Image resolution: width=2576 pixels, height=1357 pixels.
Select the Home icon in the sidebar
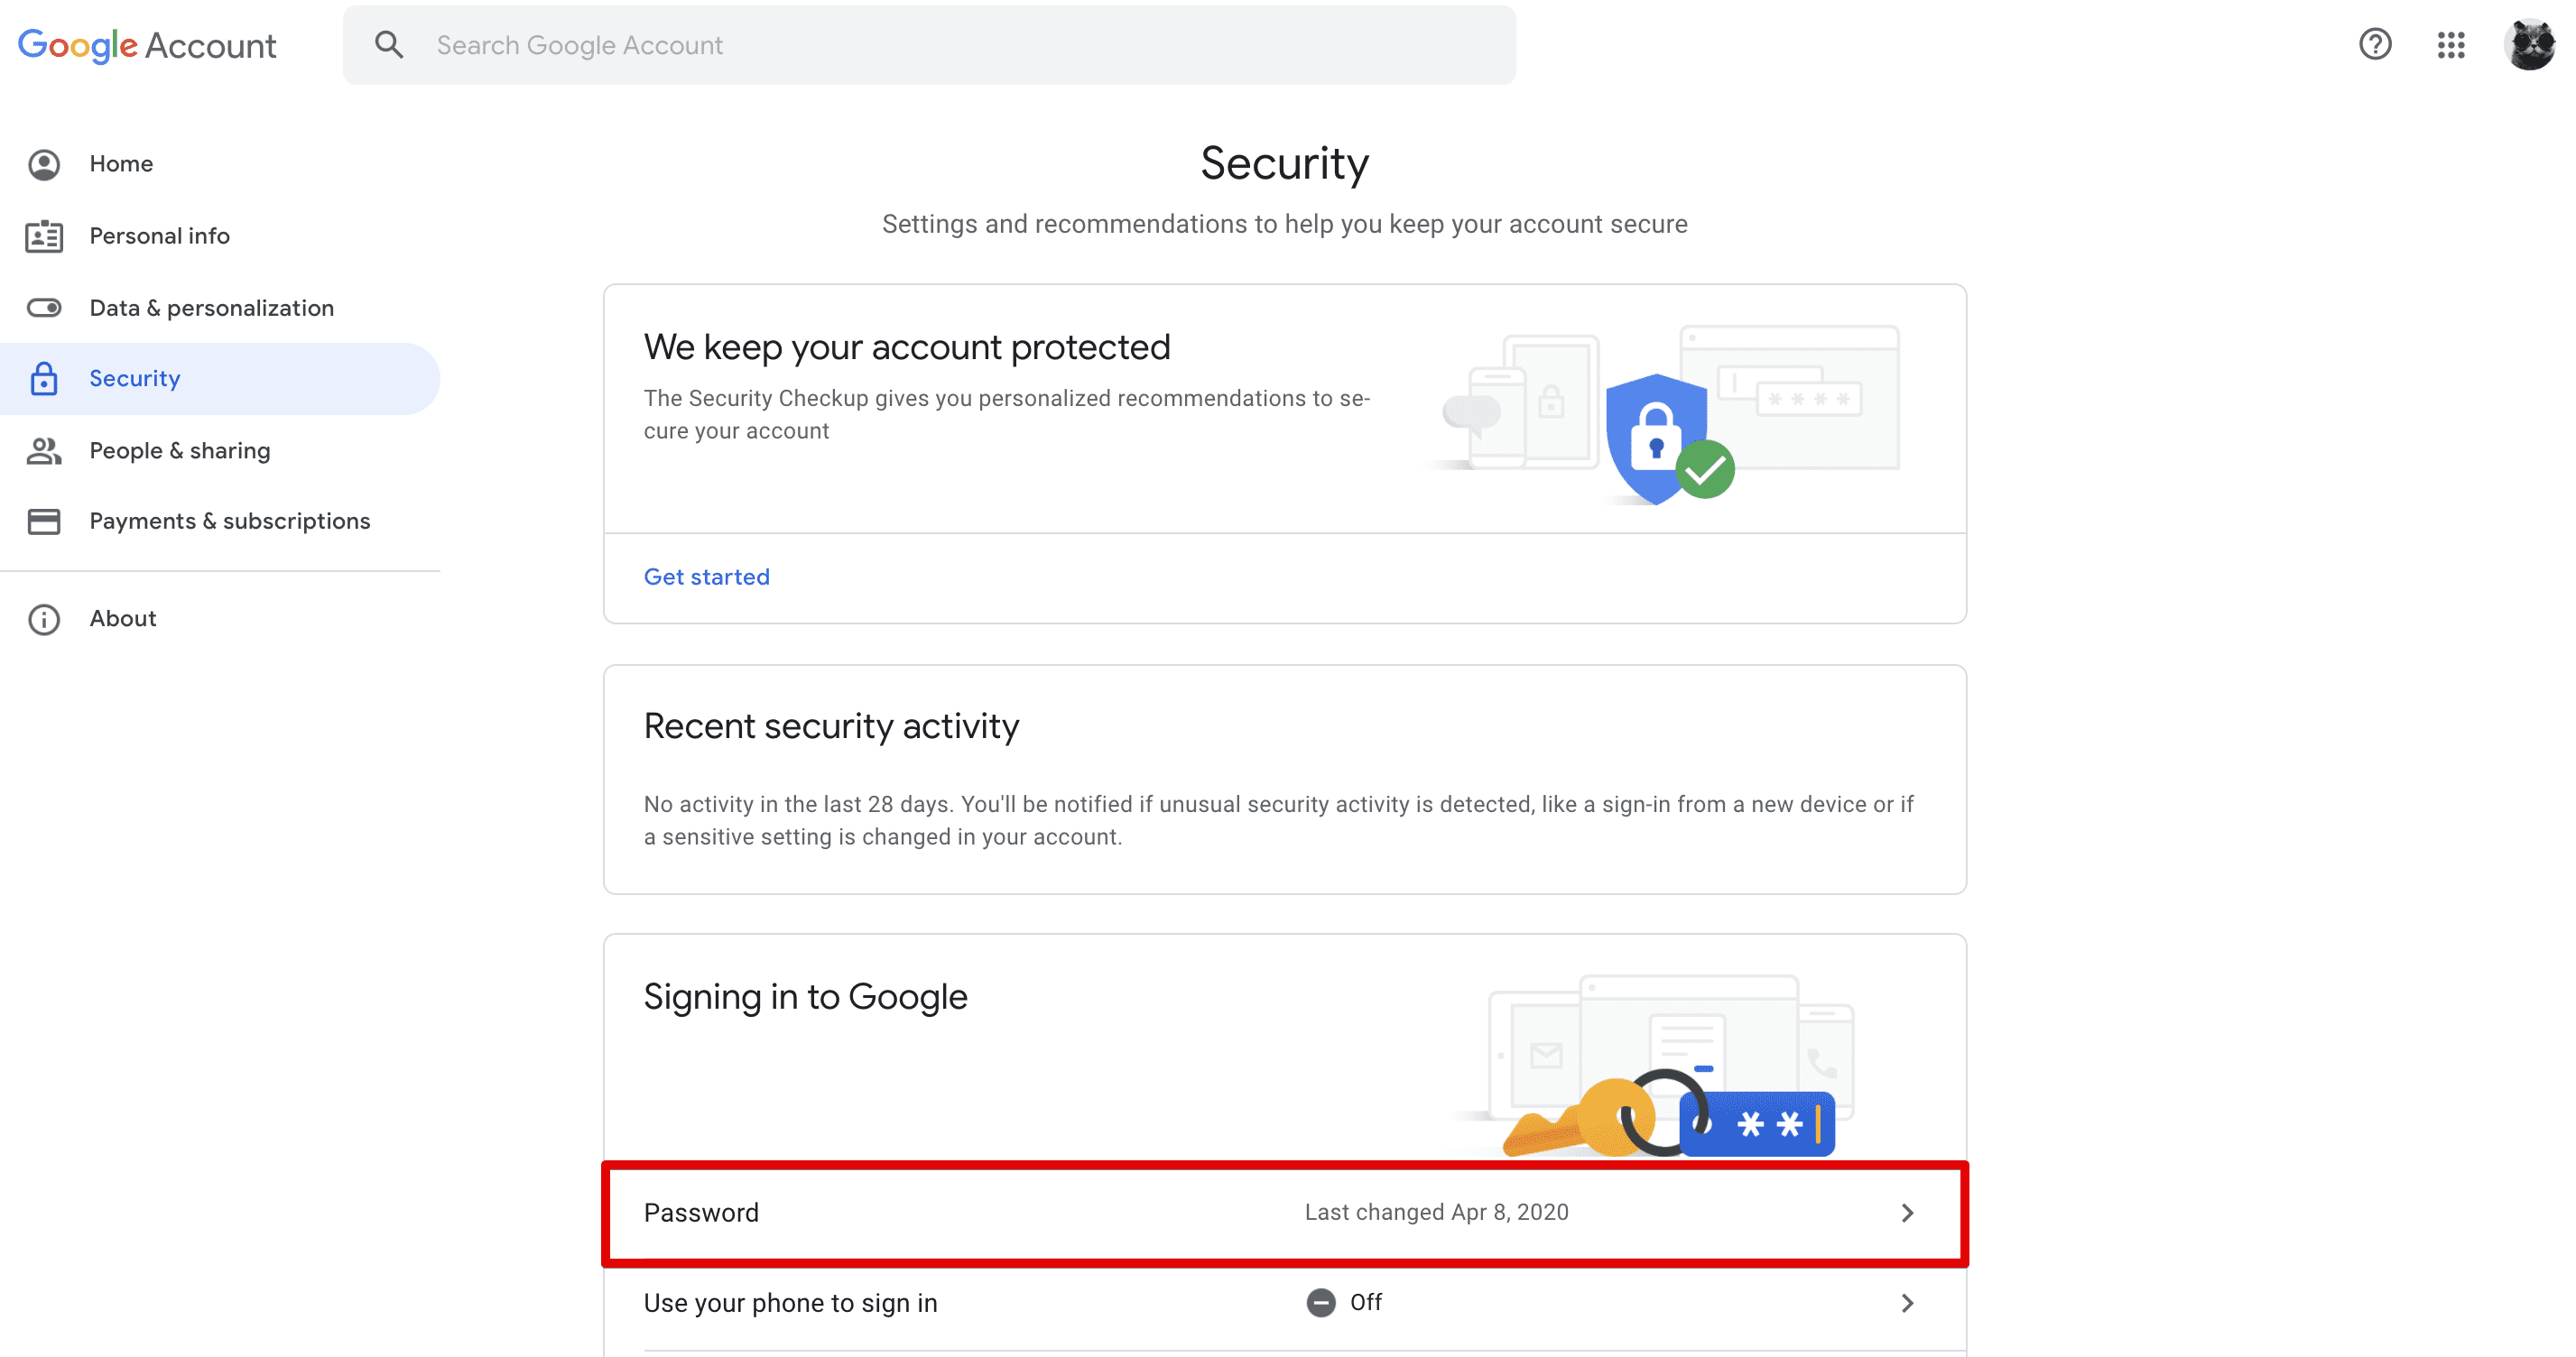point(44,163)
